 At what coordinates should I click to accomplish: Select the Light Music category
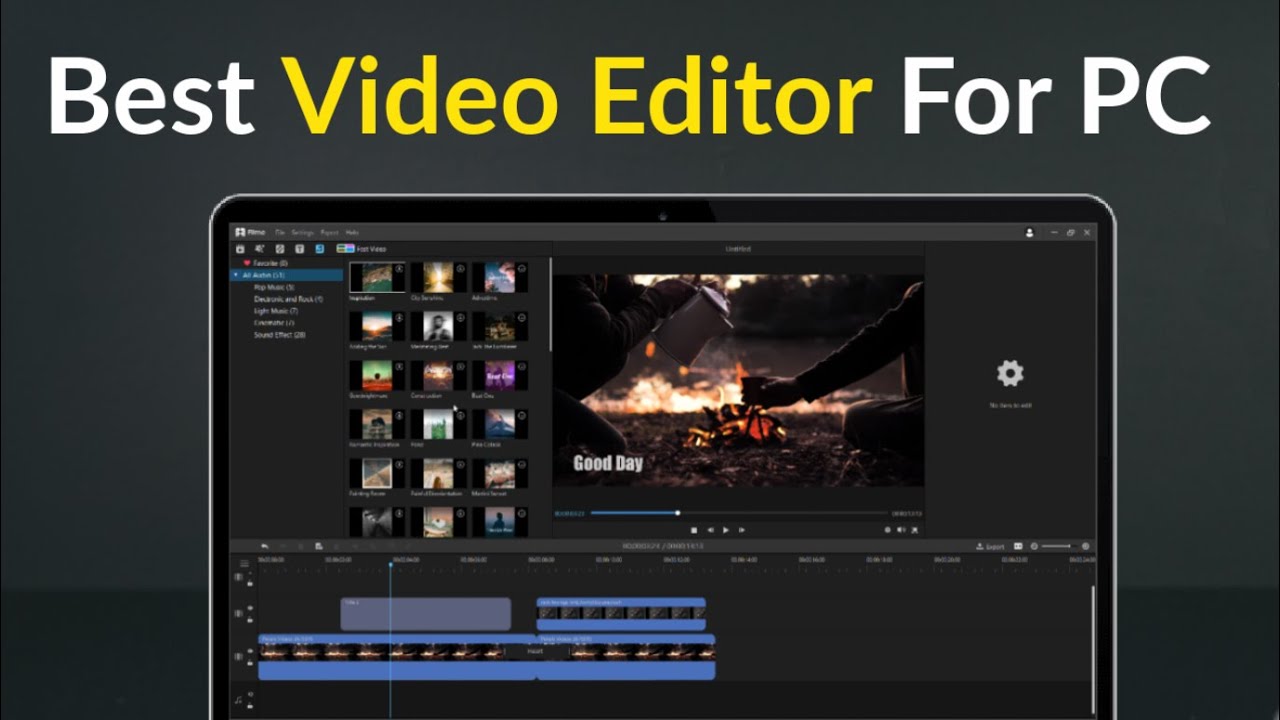coord(276,311)
